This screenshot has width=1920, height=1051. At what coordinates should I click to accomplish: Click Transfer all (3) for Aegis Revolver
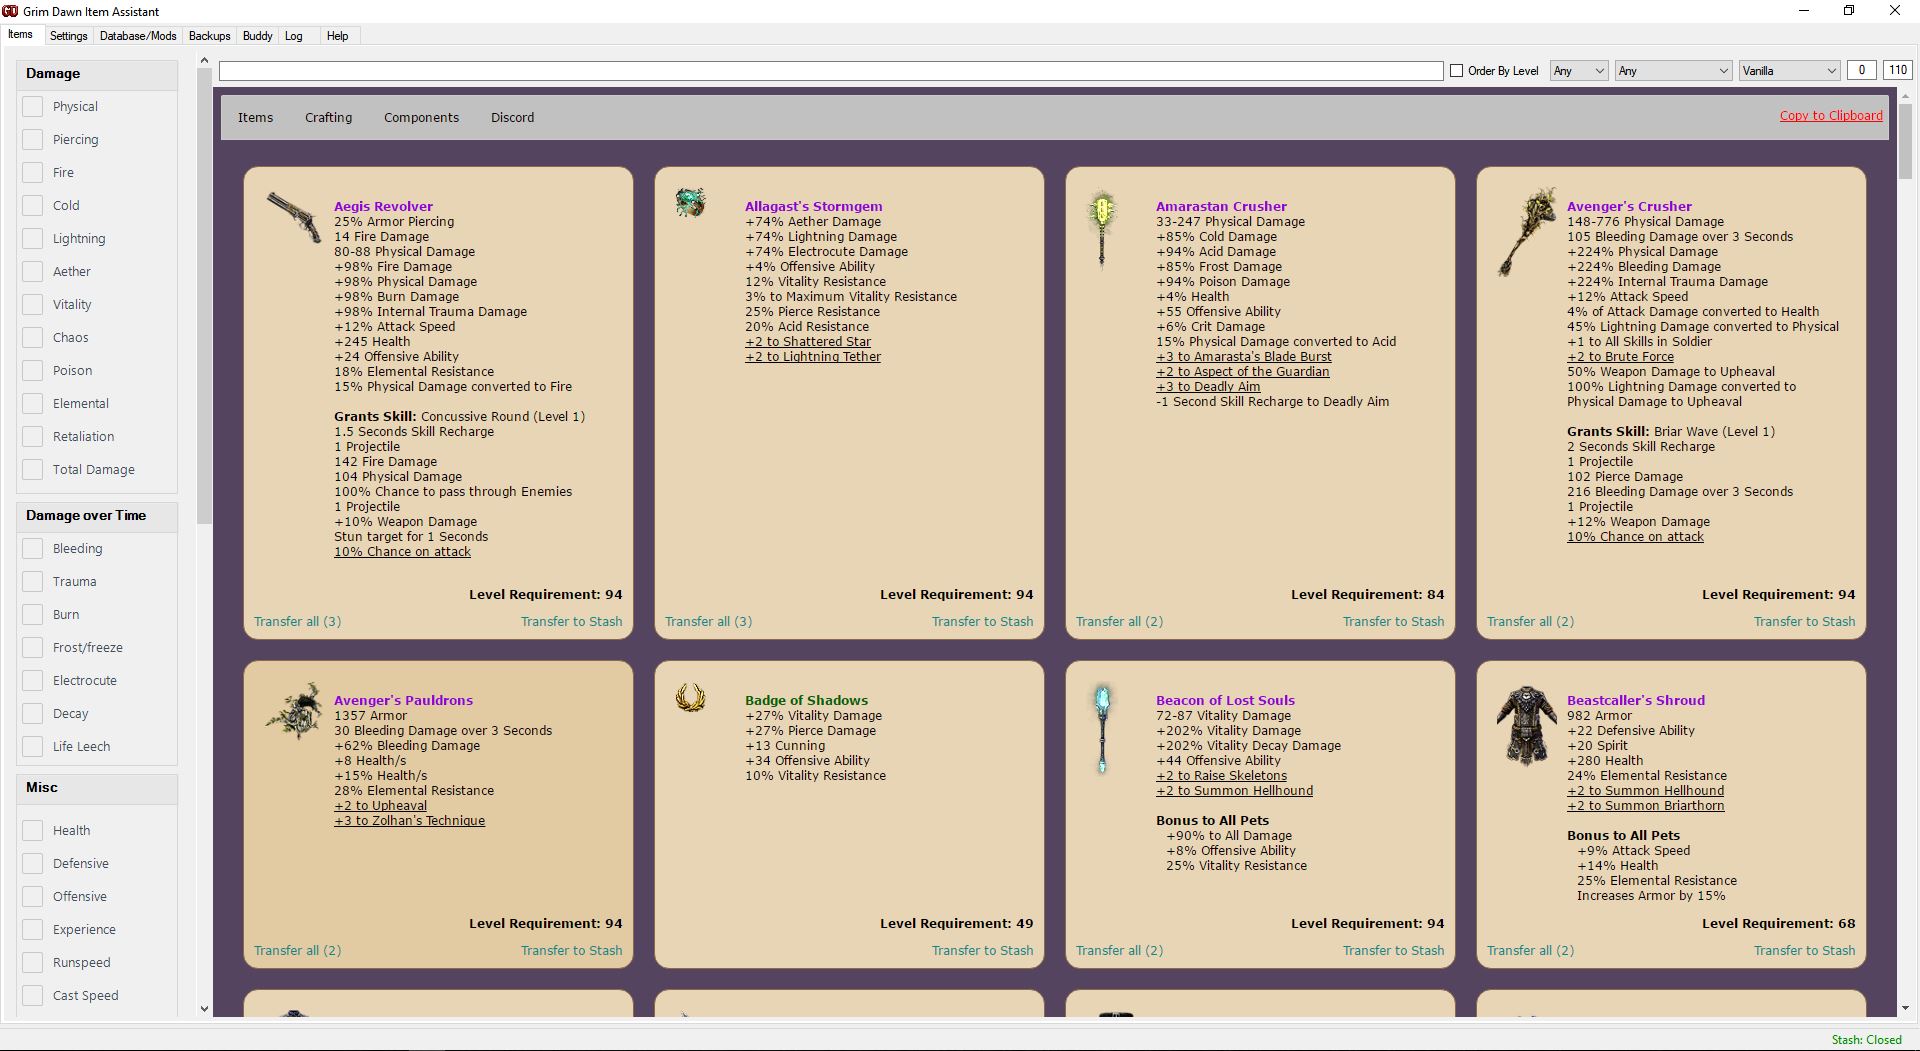(x=297, y=621)
